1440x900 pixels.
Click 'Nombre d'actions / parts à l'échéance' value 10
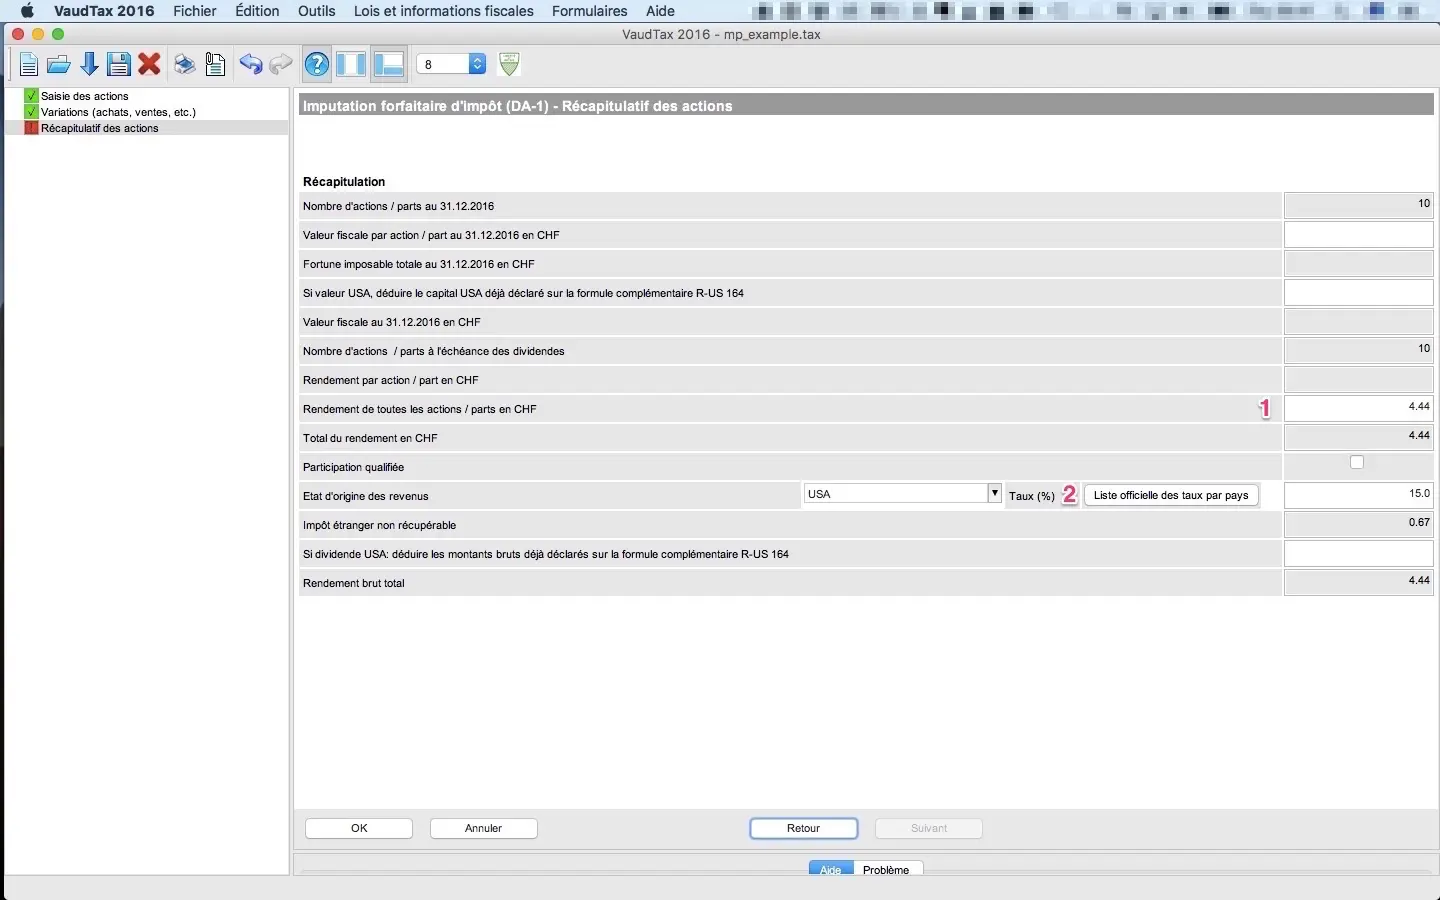point(1359,350)
